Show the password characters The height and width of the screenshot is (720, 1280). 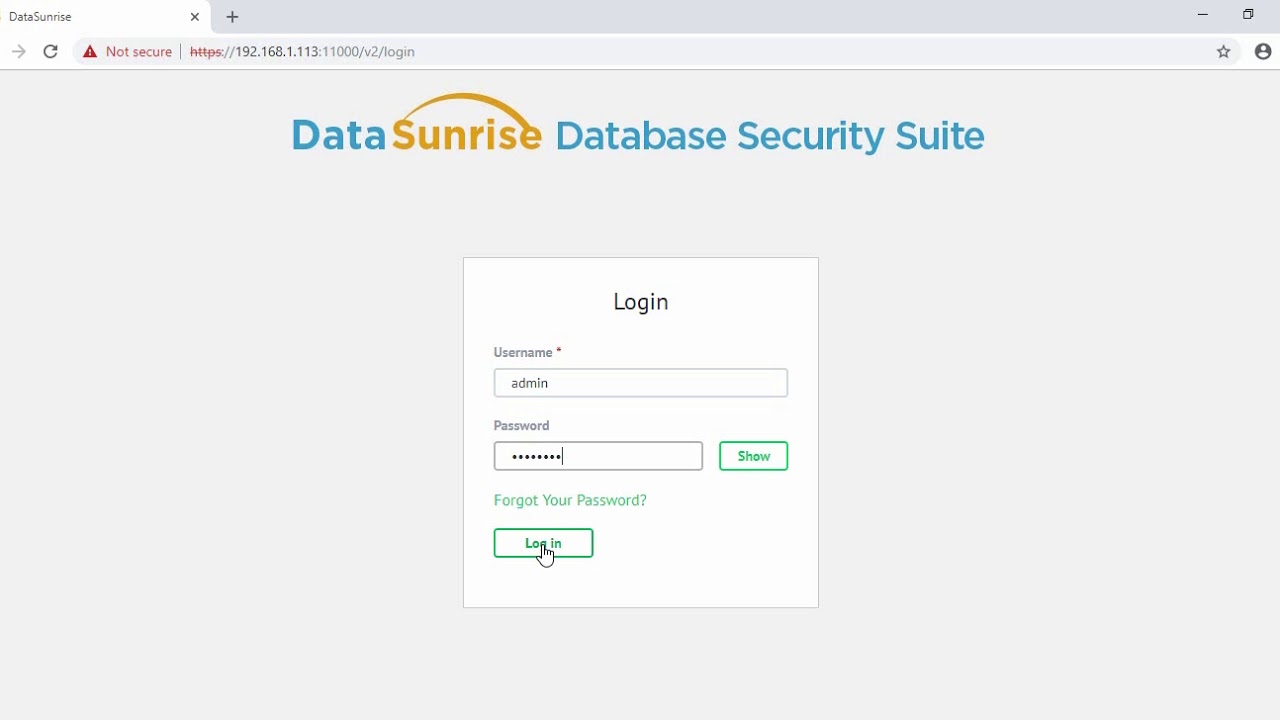tap(753, 456)
